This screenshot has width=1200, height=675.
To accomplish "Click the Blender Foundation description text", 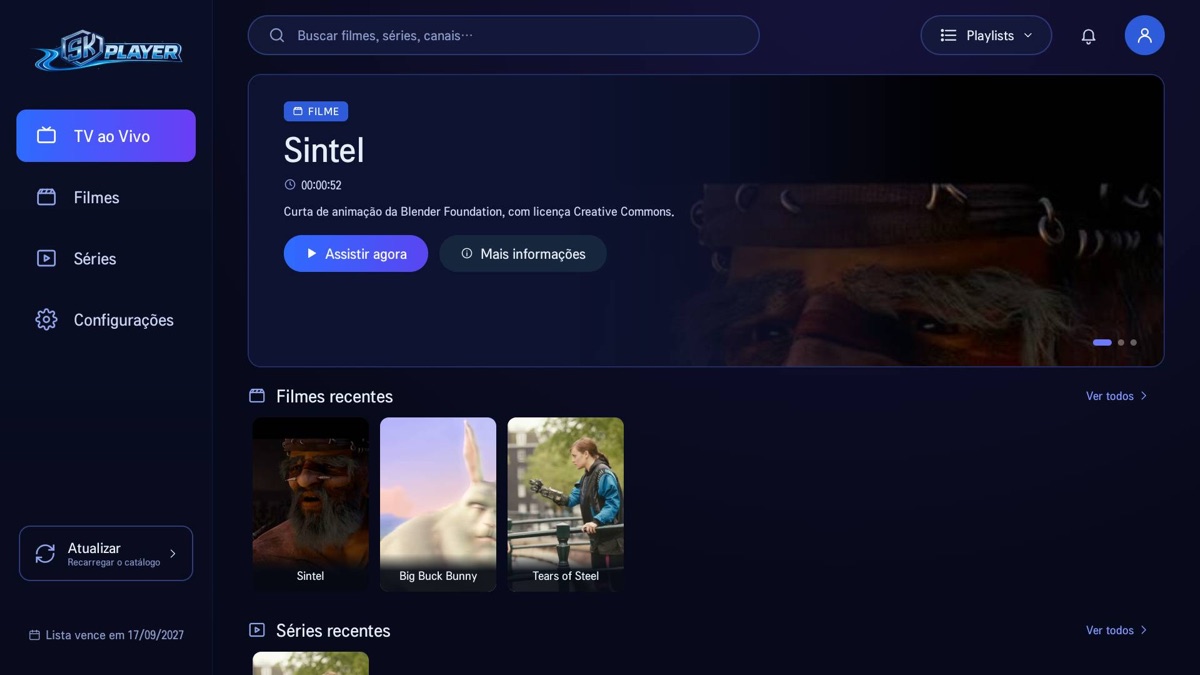I will (x=479, y=212).
